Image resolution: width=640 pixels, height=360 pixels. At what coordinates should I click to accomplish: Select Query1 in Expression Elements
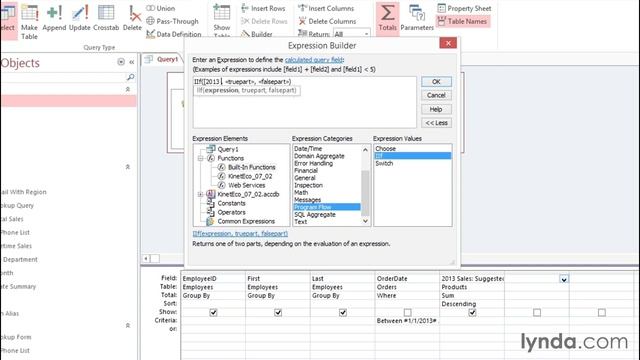coord(228,149)
